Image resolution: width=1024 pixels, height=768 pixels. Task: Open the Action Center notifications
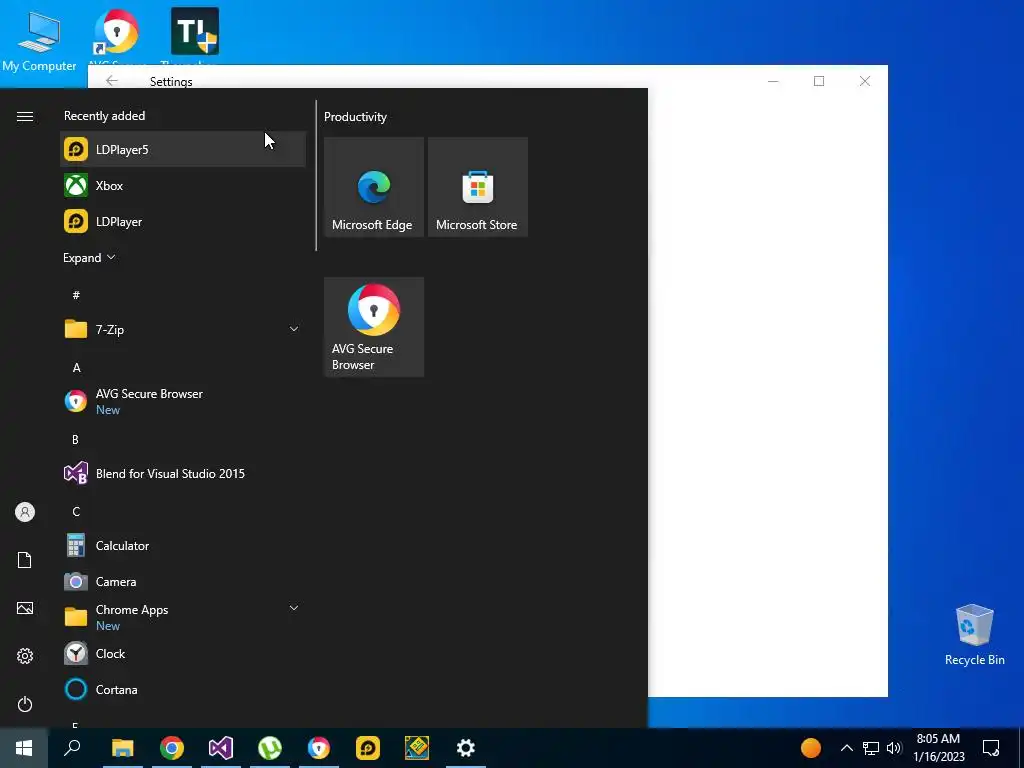[x=991, y=748]
